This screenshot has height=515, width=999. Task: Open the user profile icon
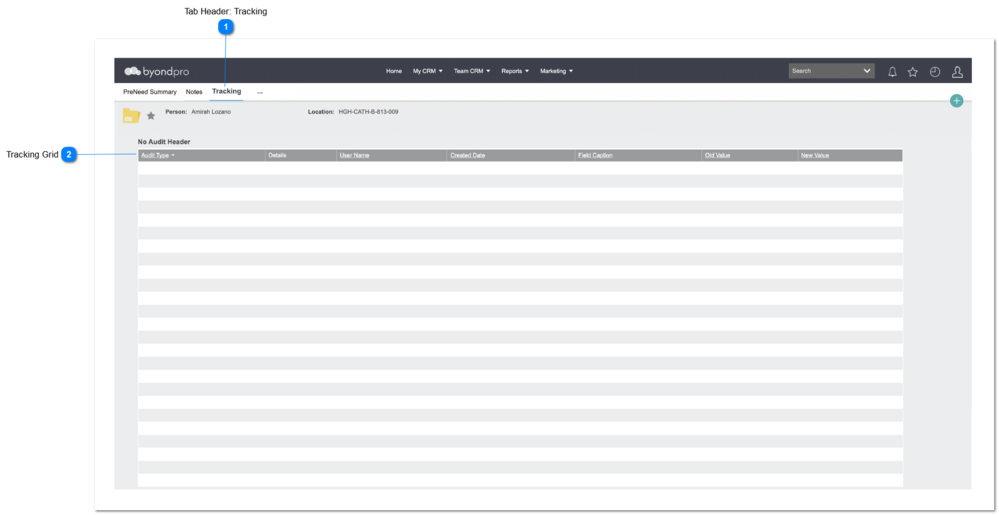[x=957, y=72]
